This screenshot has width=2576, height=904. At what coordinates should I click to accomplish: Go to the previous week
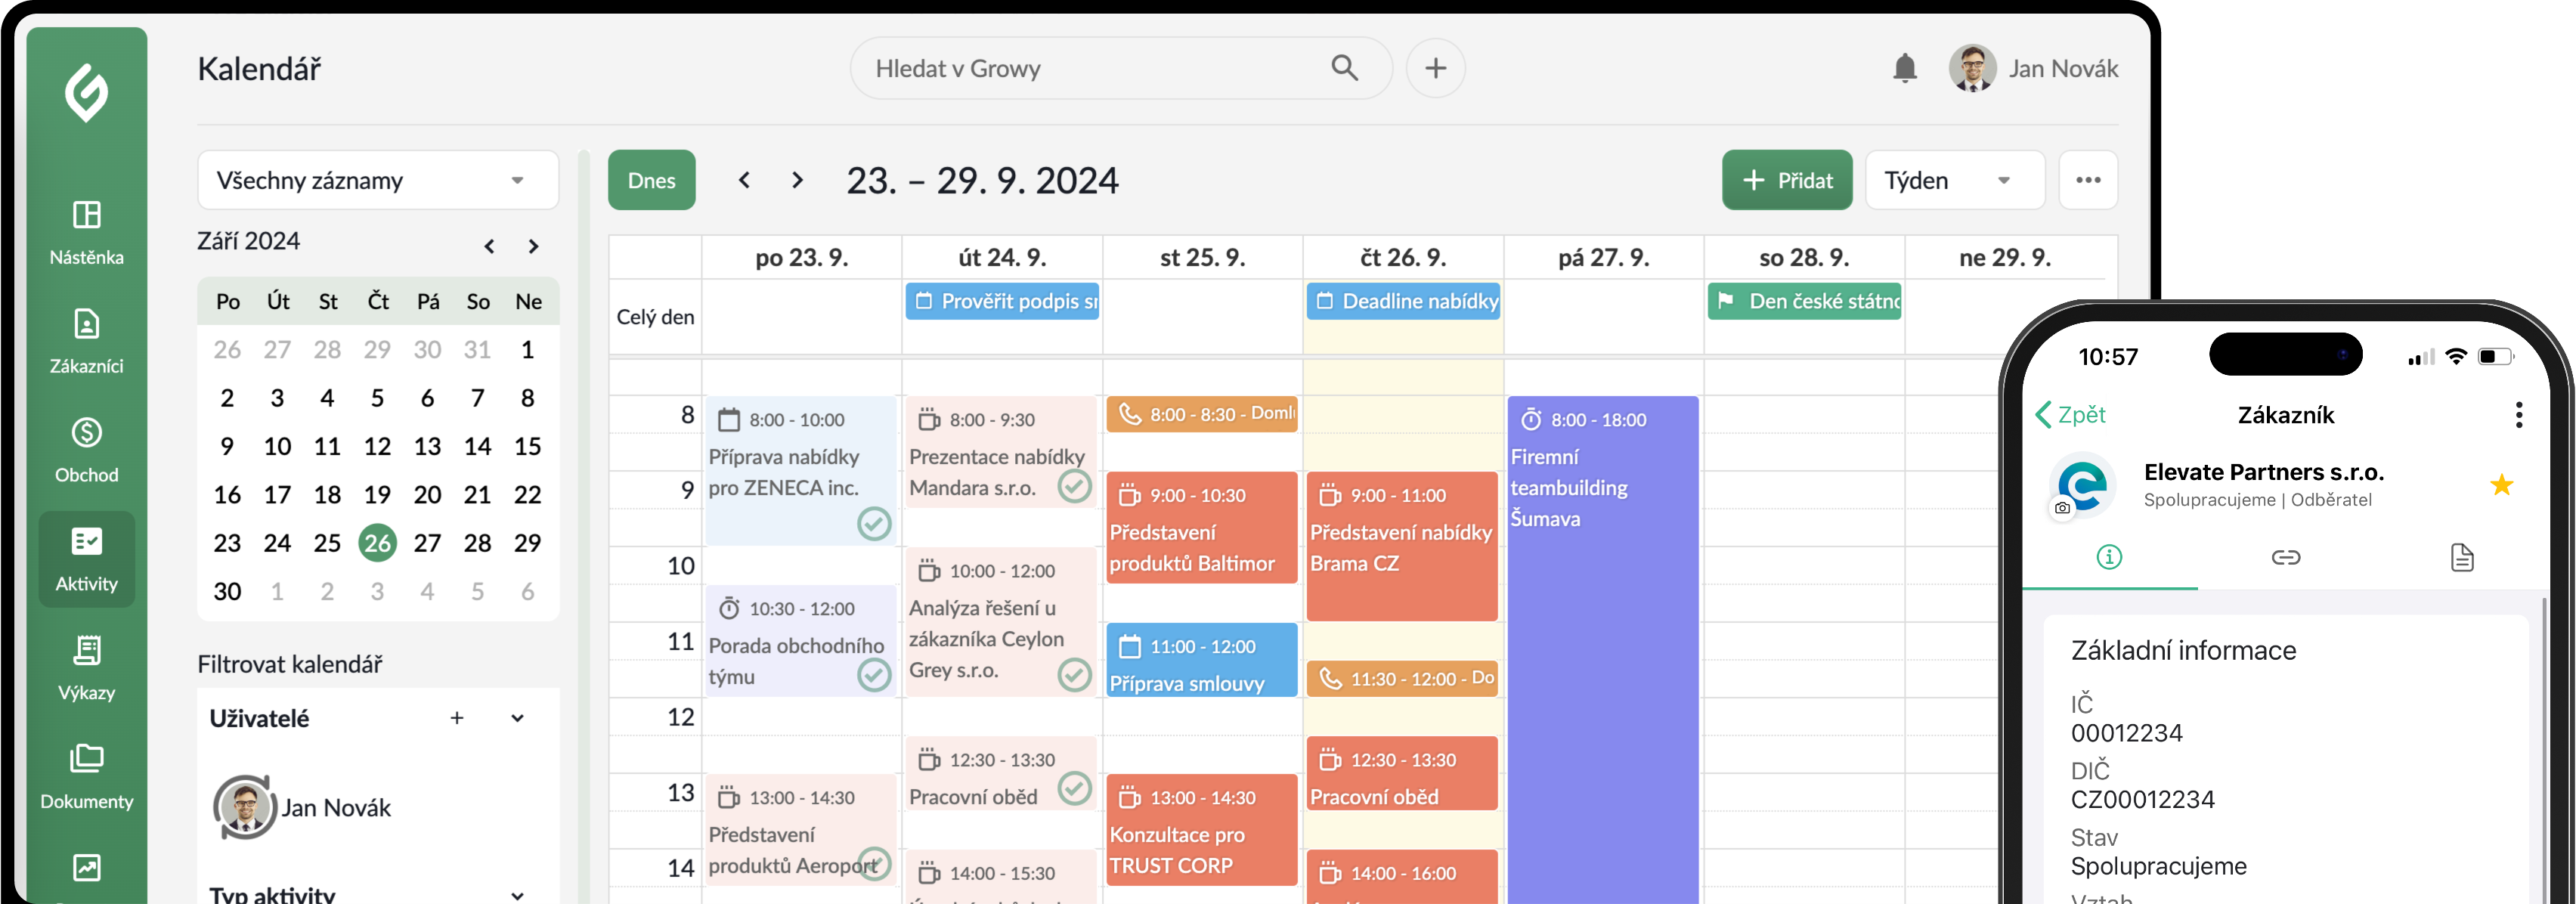click(x=744, y=180)
